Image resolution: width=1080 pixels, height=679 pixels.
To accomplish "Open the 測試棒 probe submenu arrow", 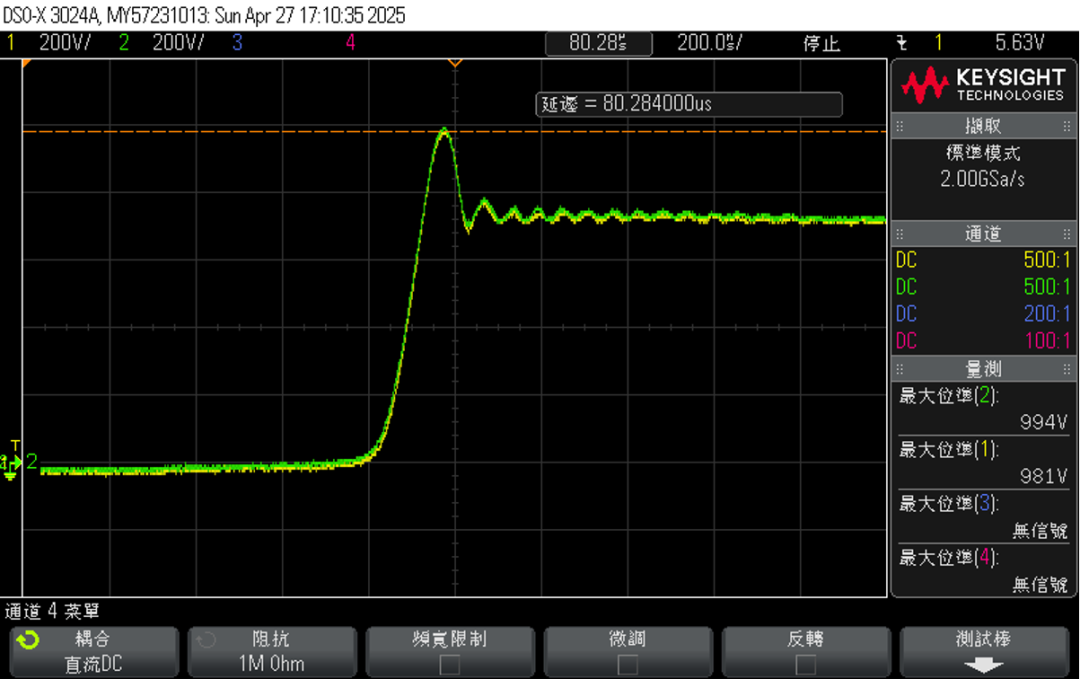I will click(984, 664).
